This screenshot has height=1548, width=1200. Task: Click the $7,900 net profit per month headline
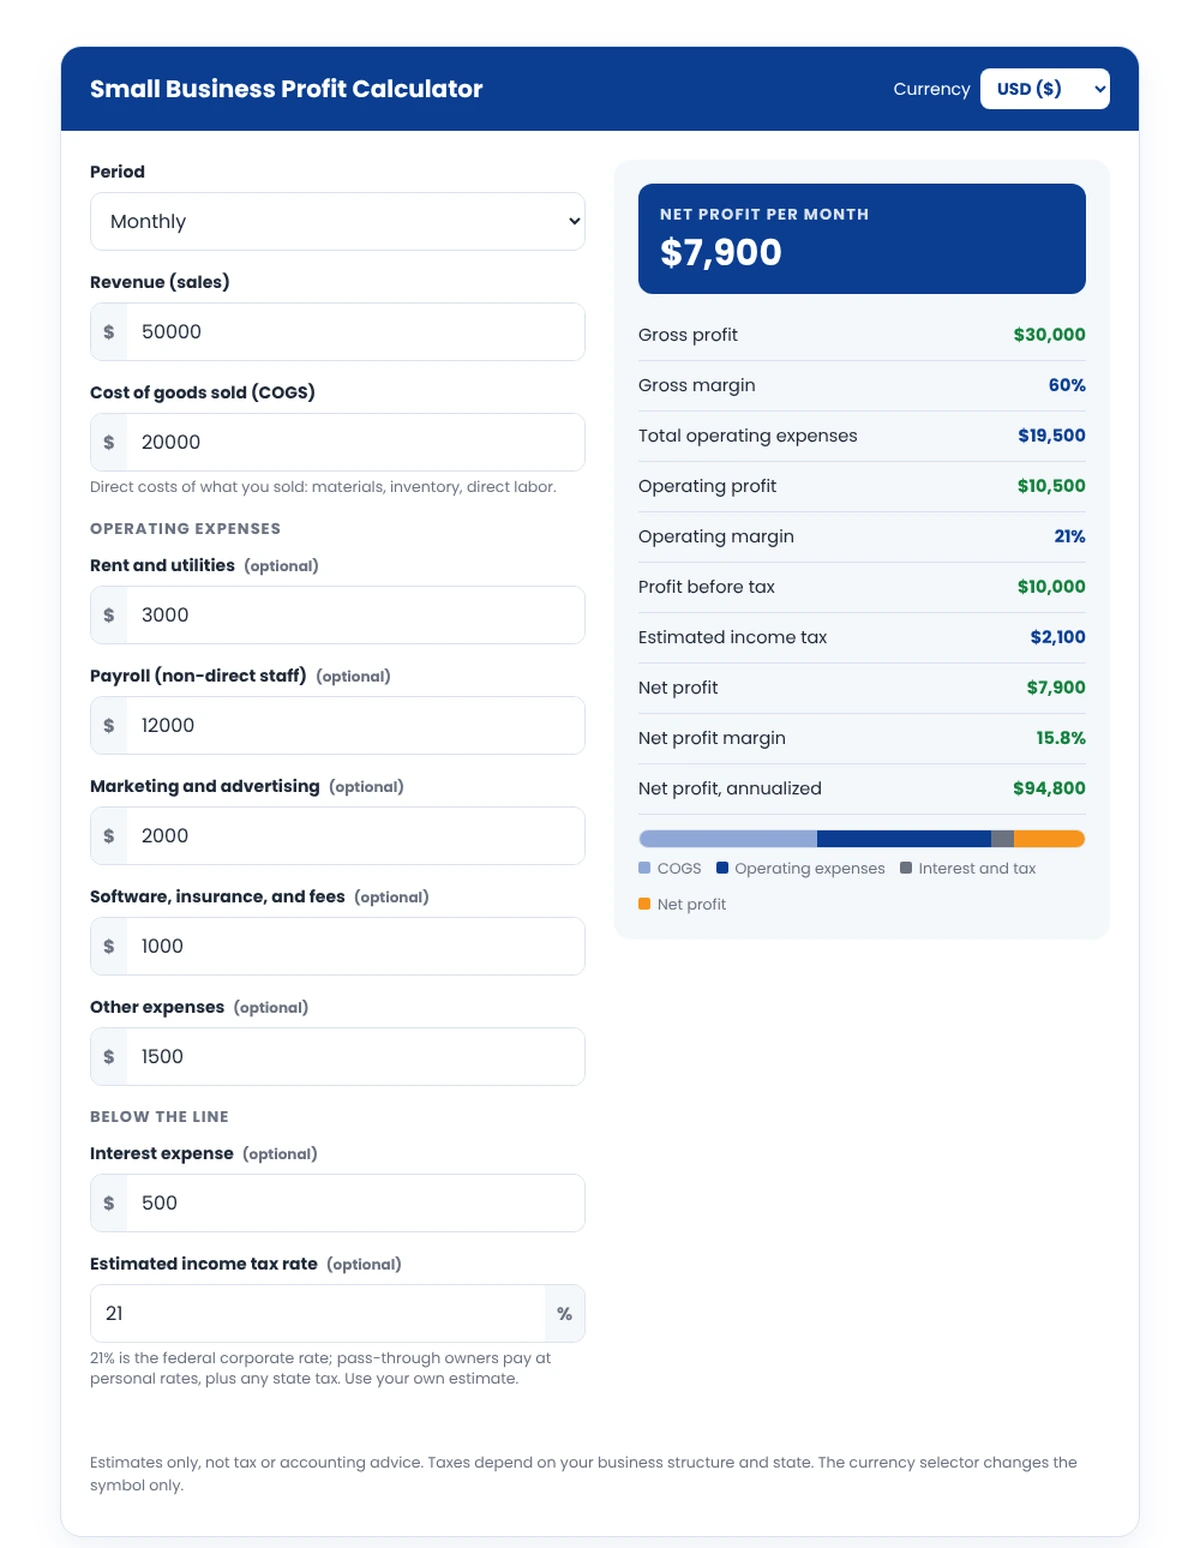[x=721, y=252]
